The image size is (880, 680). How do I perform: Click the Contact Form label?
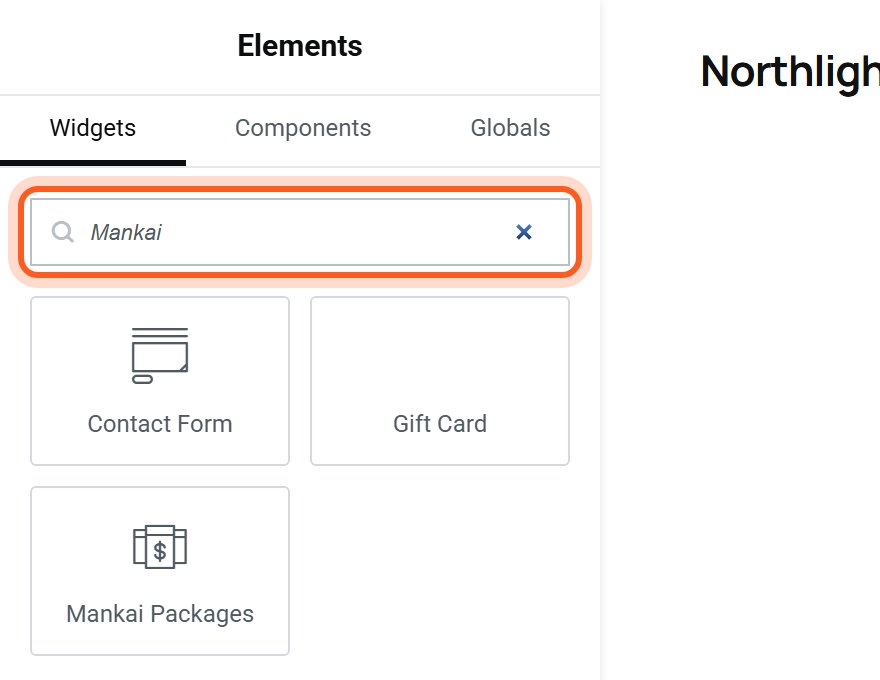pyautogui.click(x=160, y=424)
